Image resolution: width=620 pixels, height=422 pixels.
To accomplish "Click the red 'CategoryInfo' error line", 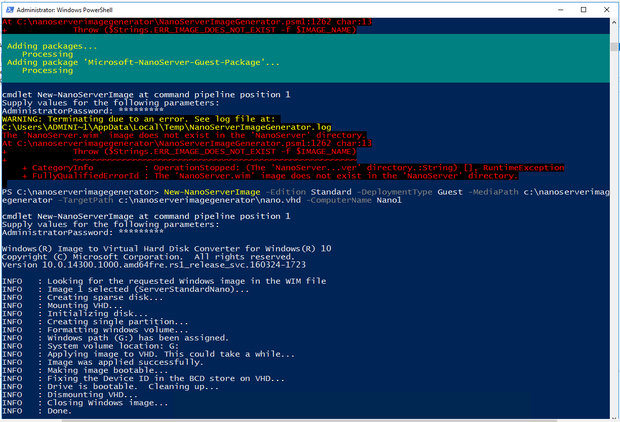I will tap(293, 168).
